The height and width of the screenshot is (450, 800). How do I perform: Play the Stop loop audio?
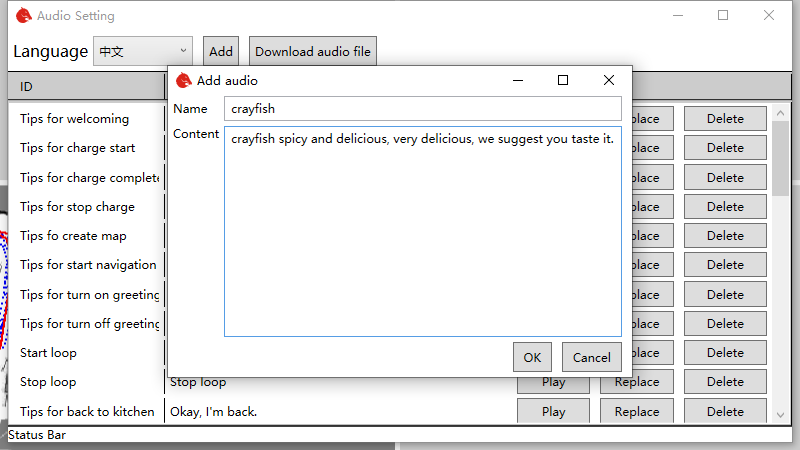(x=553, y=382)
